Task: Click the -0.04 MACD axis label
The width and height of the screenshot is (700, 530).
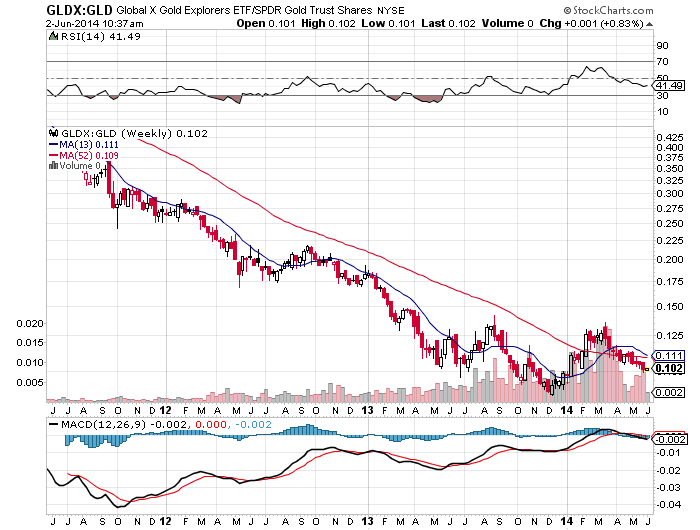Action: [669, 505]
